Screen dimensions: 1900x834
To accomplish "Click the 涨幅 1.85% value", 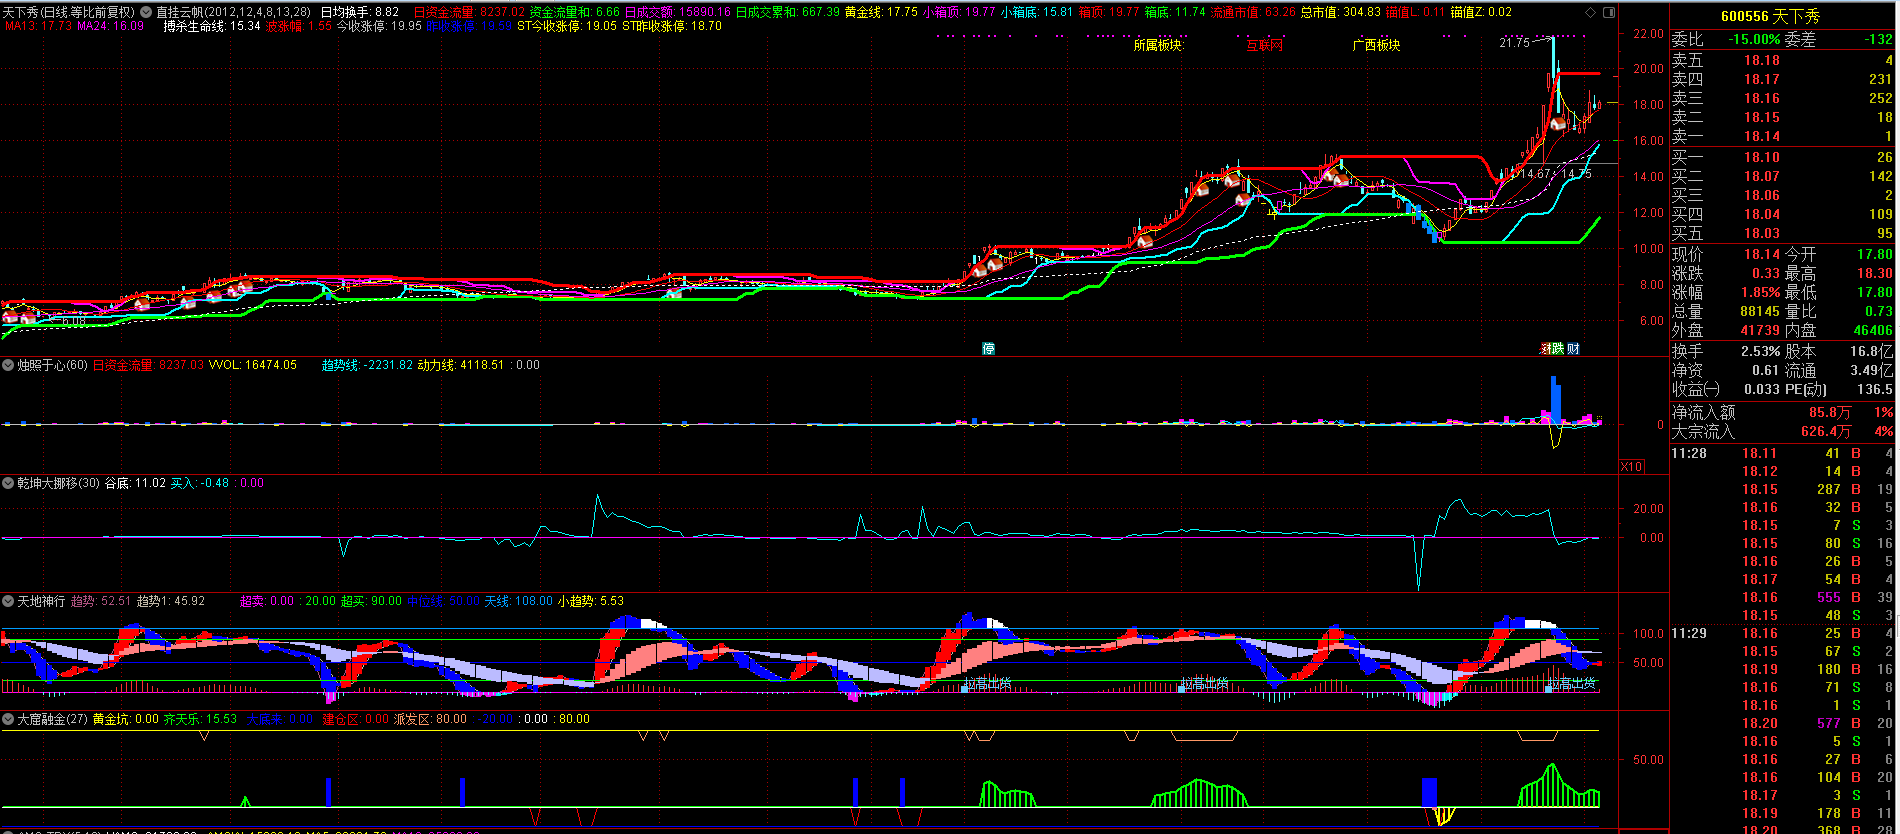I will pos(1760,292).
